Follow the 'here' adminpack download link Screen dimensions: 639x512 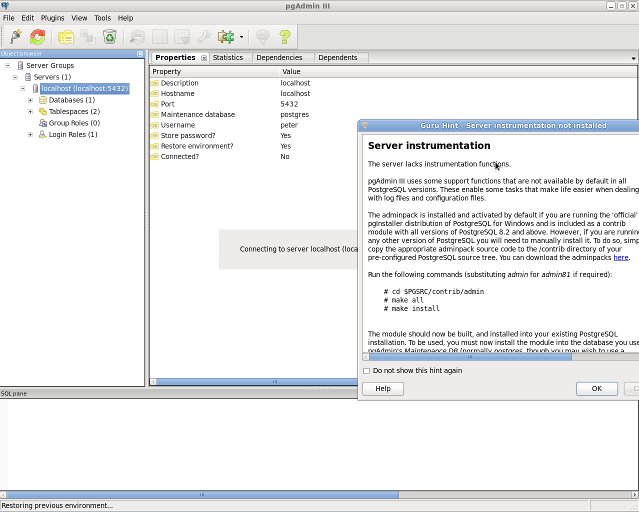click(x=620, y=258)
